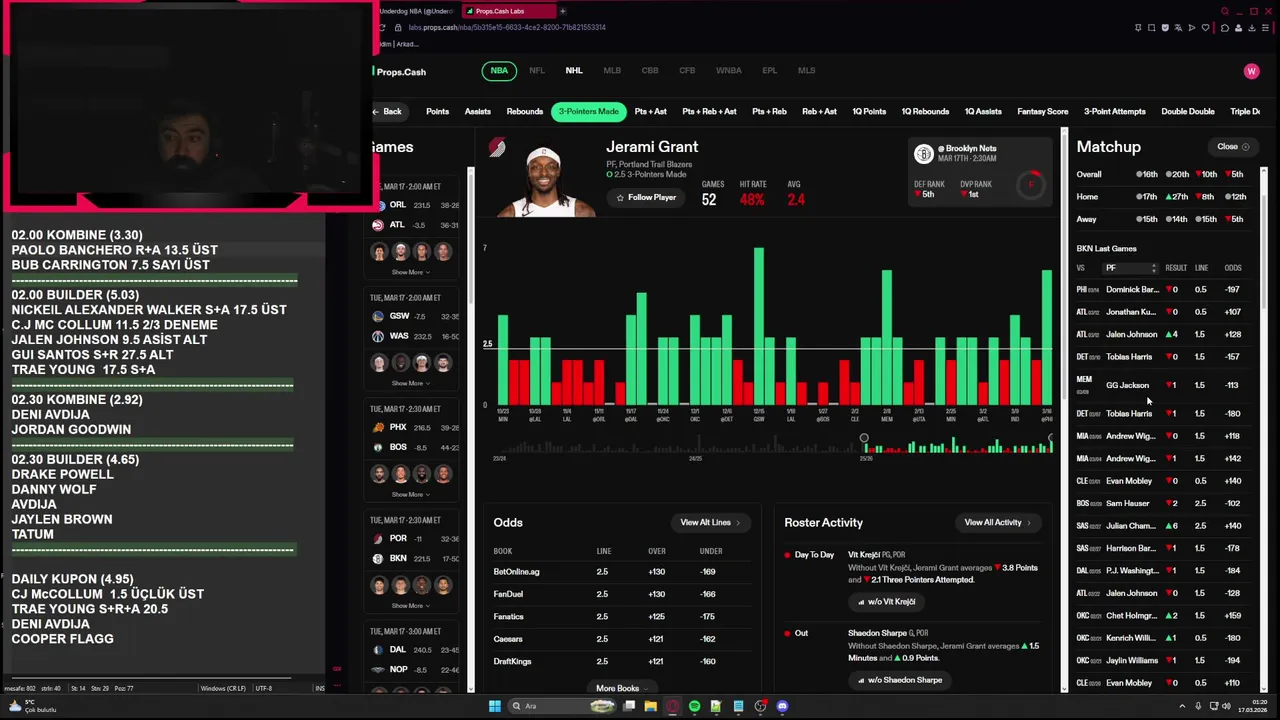Open the browser site lock icon

click(x=399, y=27)
